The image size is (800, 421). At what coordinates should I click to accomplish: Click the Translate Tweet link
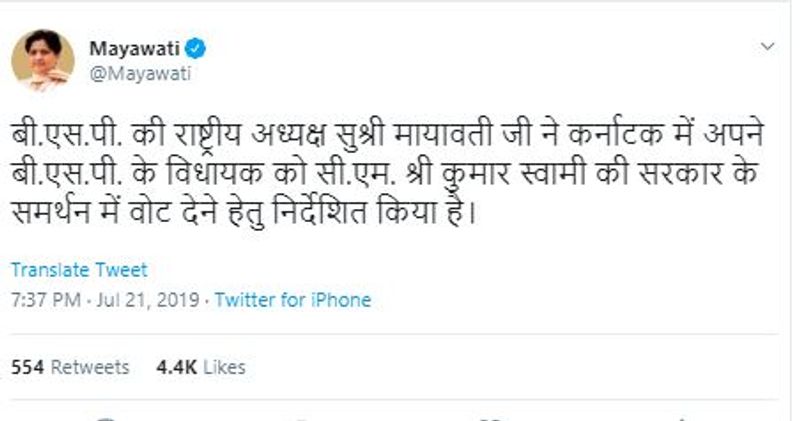tap(79, 270)
